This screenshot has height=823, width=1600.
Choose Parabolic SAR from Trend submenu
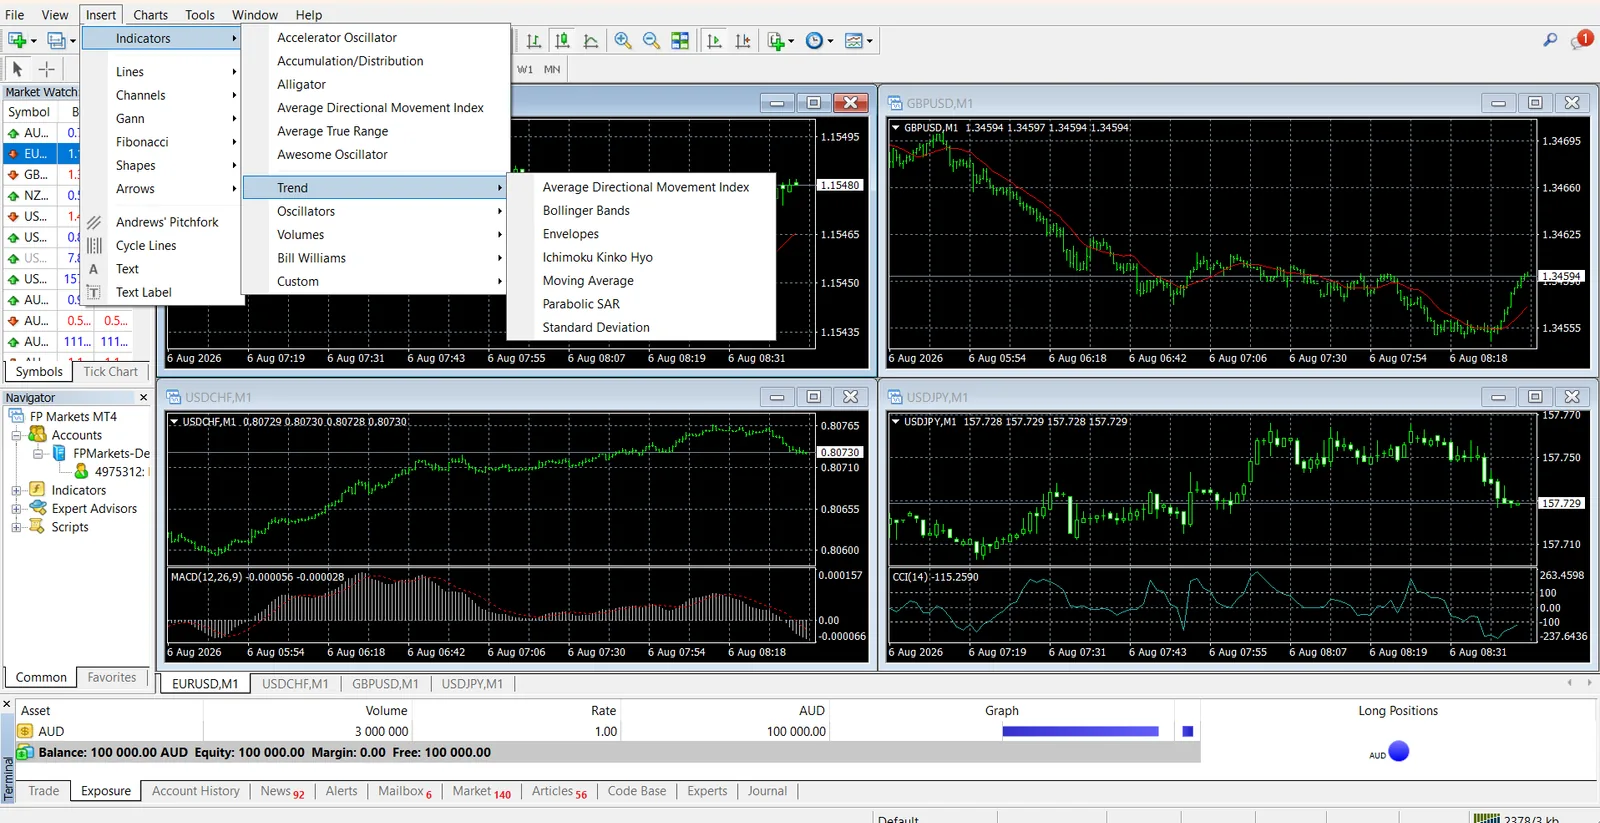tap(581, 304)
